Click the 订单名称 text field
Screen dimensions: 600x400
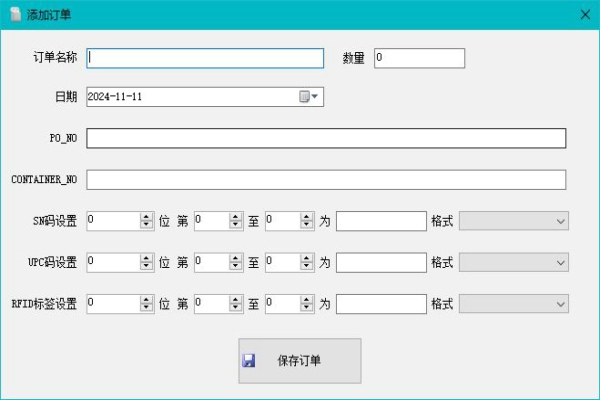point(205,58)
